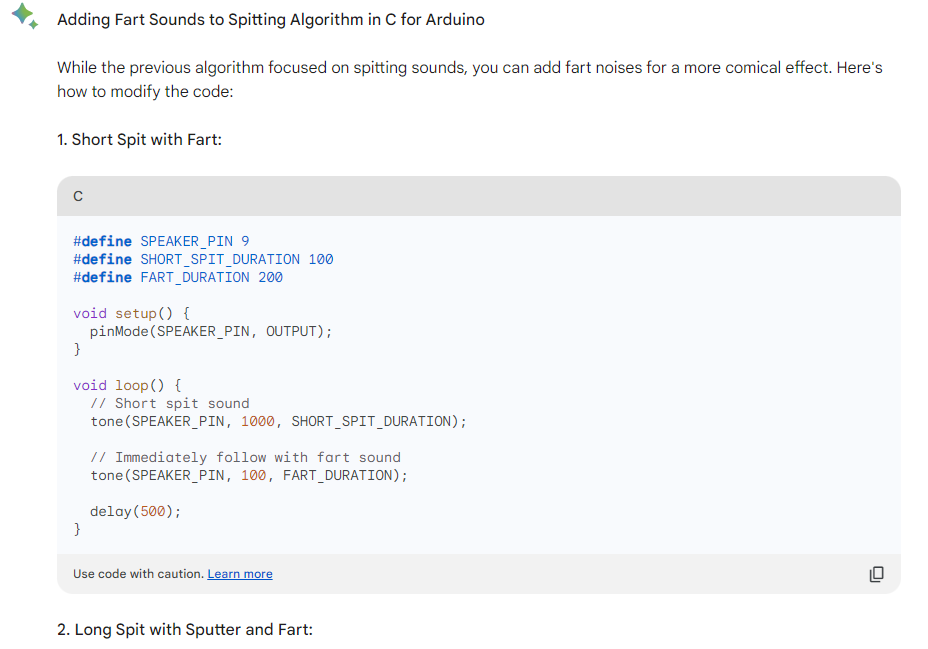Click the 'void loop() {' line
928x649 pixels.
coord(127,386)
